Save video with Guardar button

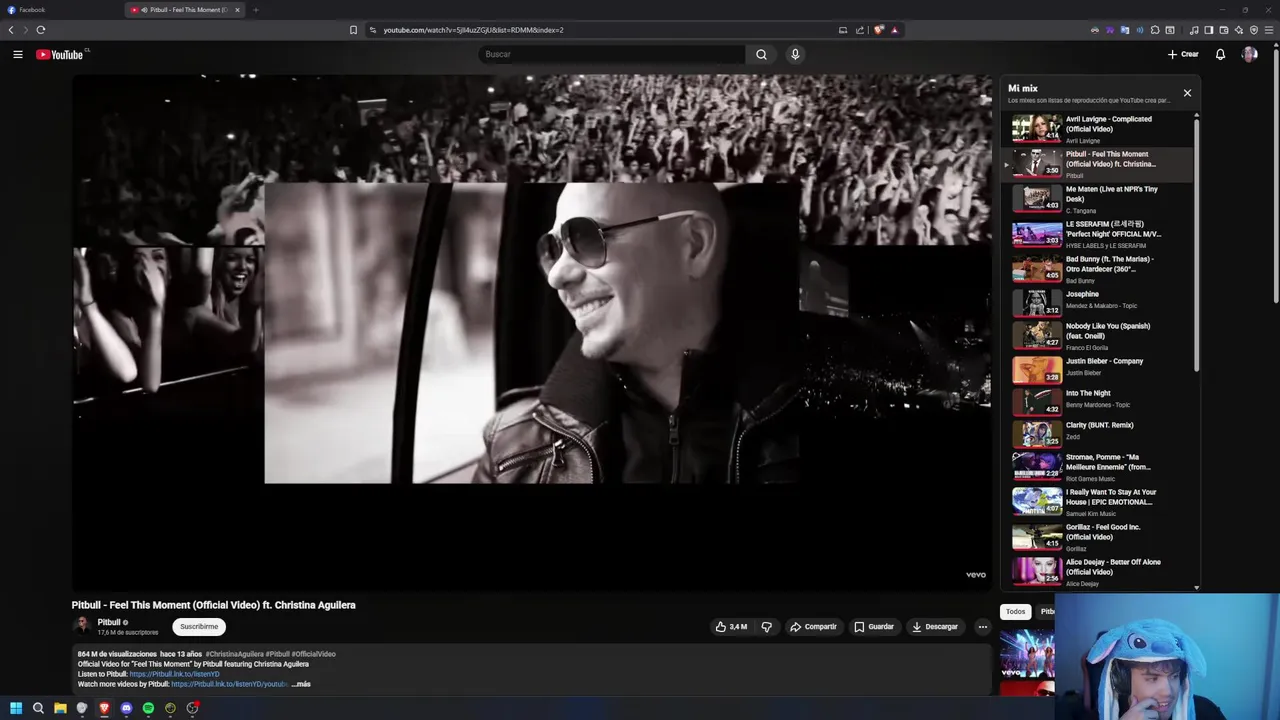point(874,627)
